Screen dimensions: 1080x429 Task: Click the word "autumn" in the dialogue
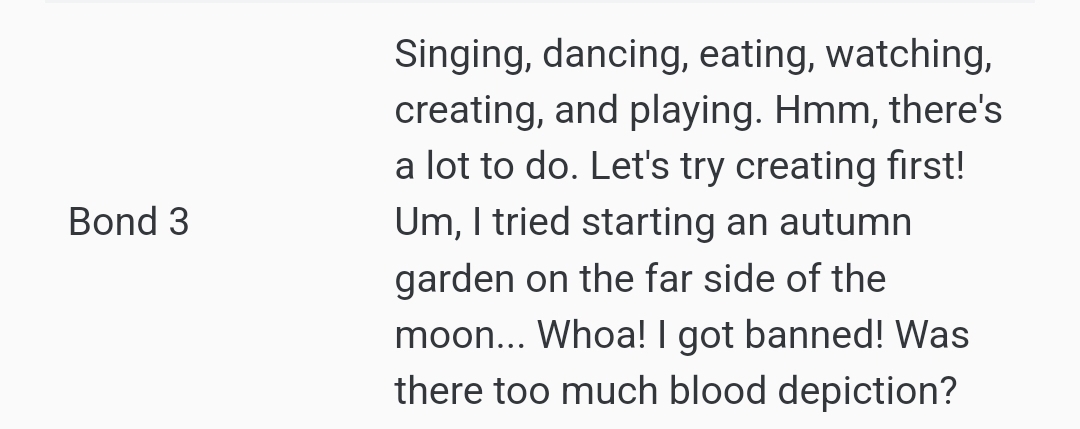click(x=845, y=223)
